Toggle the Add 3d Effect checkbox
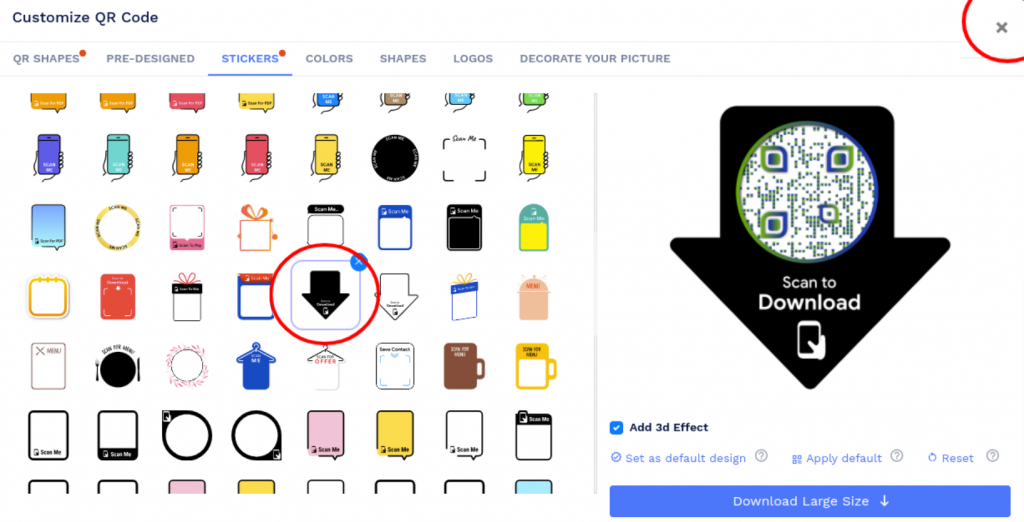Image resolution: width=1024 pixels, height=522 pixels. point(616,427)
